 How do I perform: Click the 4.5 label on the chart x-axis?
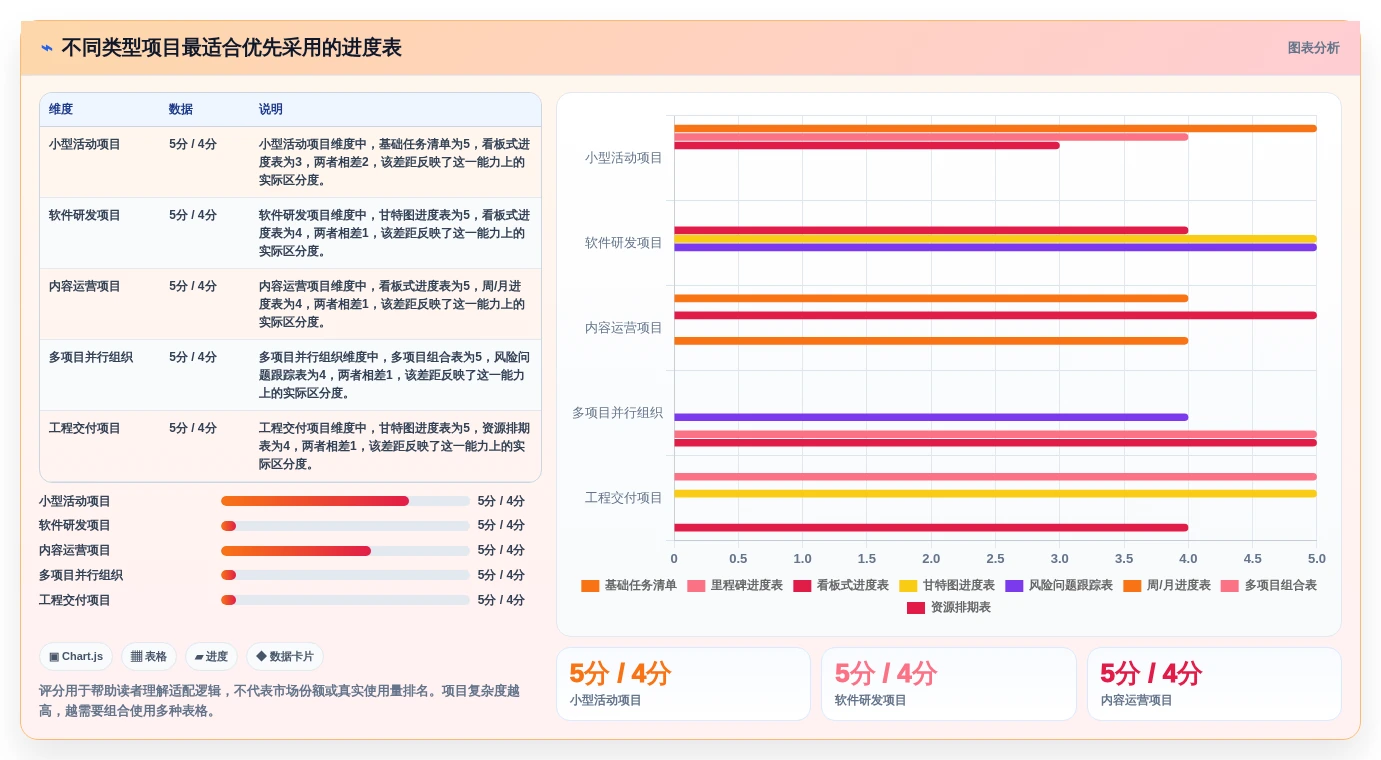pos(1252,559)
